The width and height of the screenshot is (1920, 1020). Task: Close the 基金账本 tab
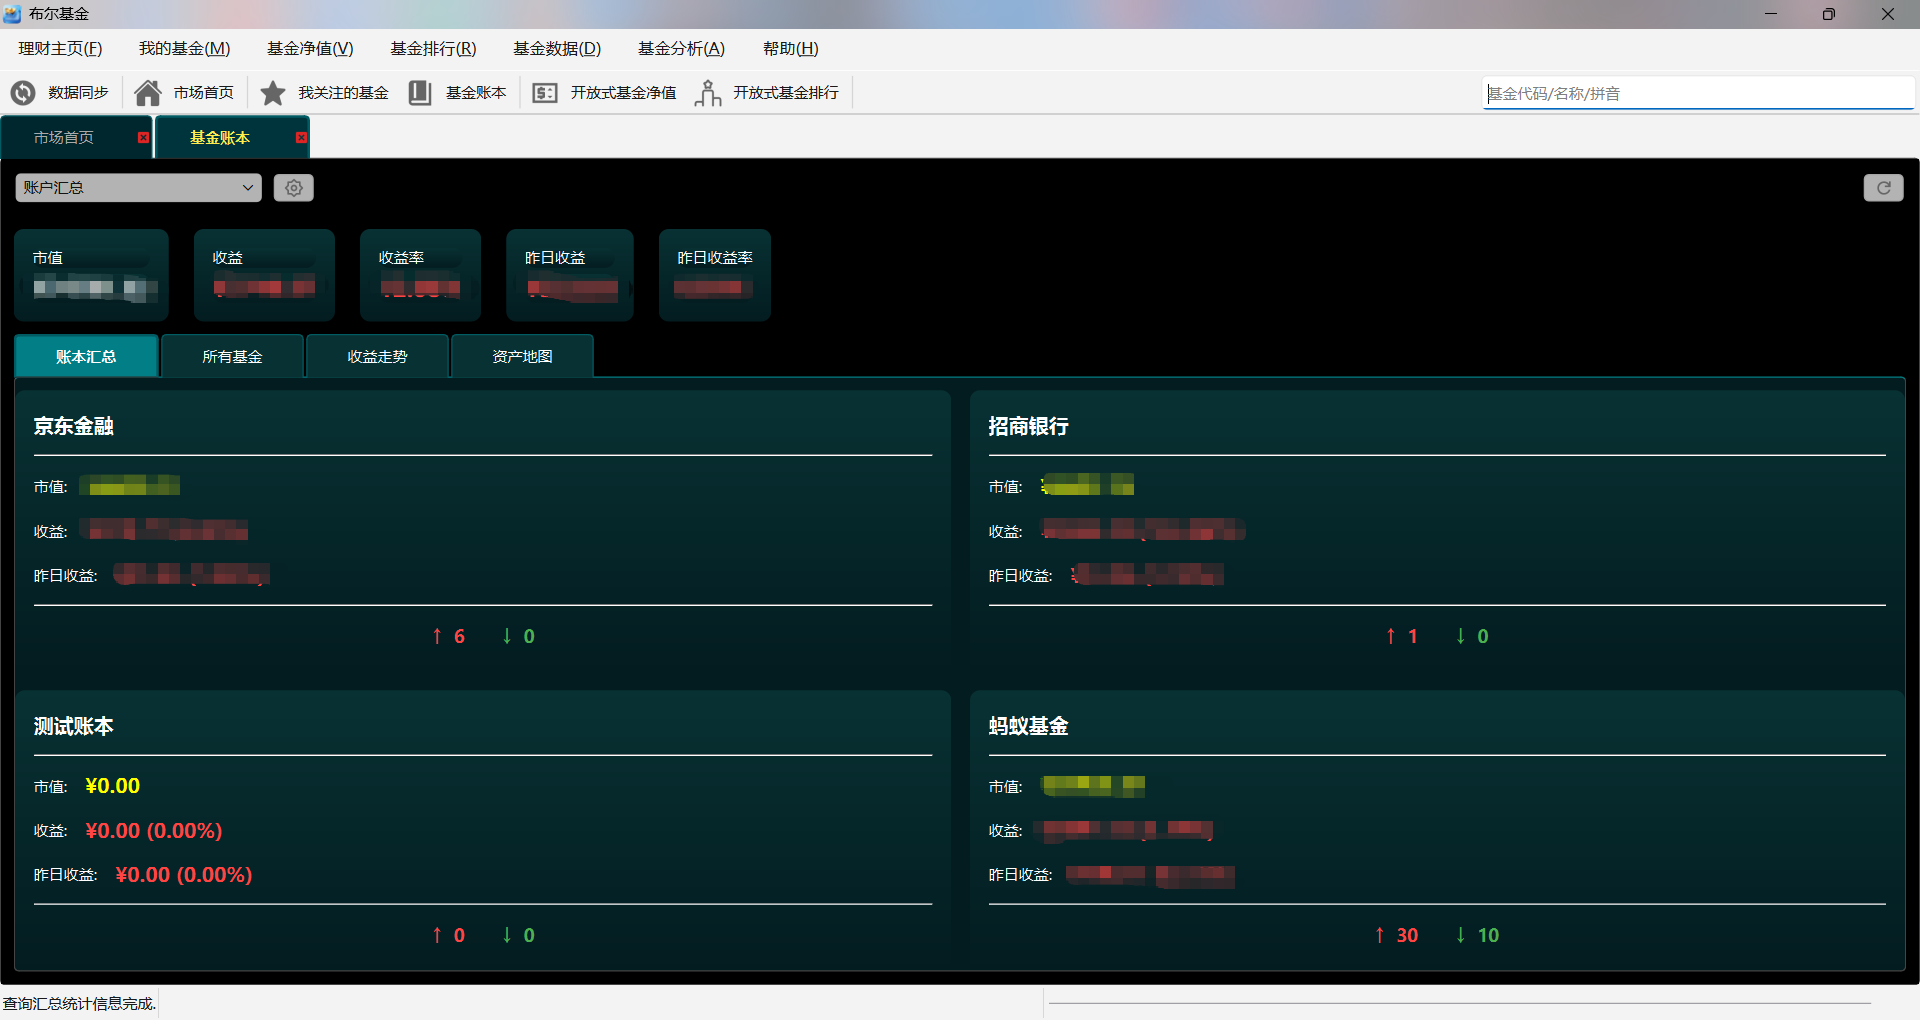(301, 138)
